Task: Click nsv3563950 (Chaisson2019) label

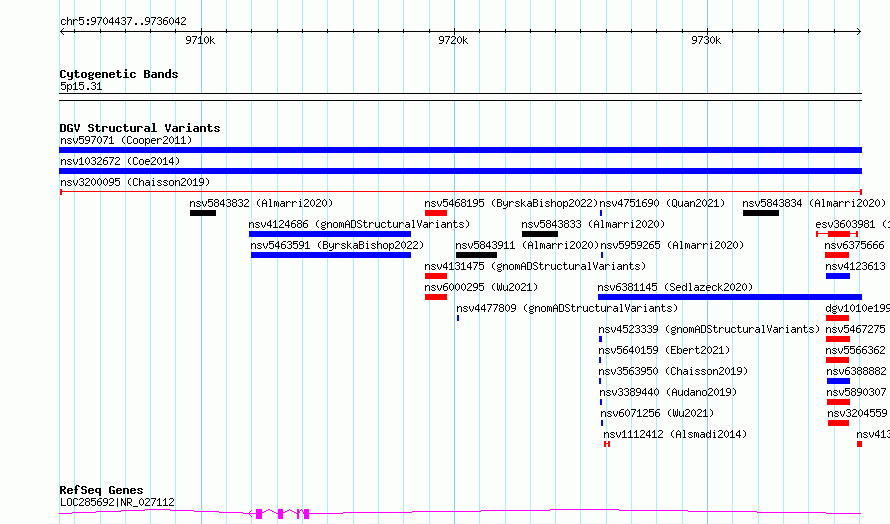Action: 673,371
